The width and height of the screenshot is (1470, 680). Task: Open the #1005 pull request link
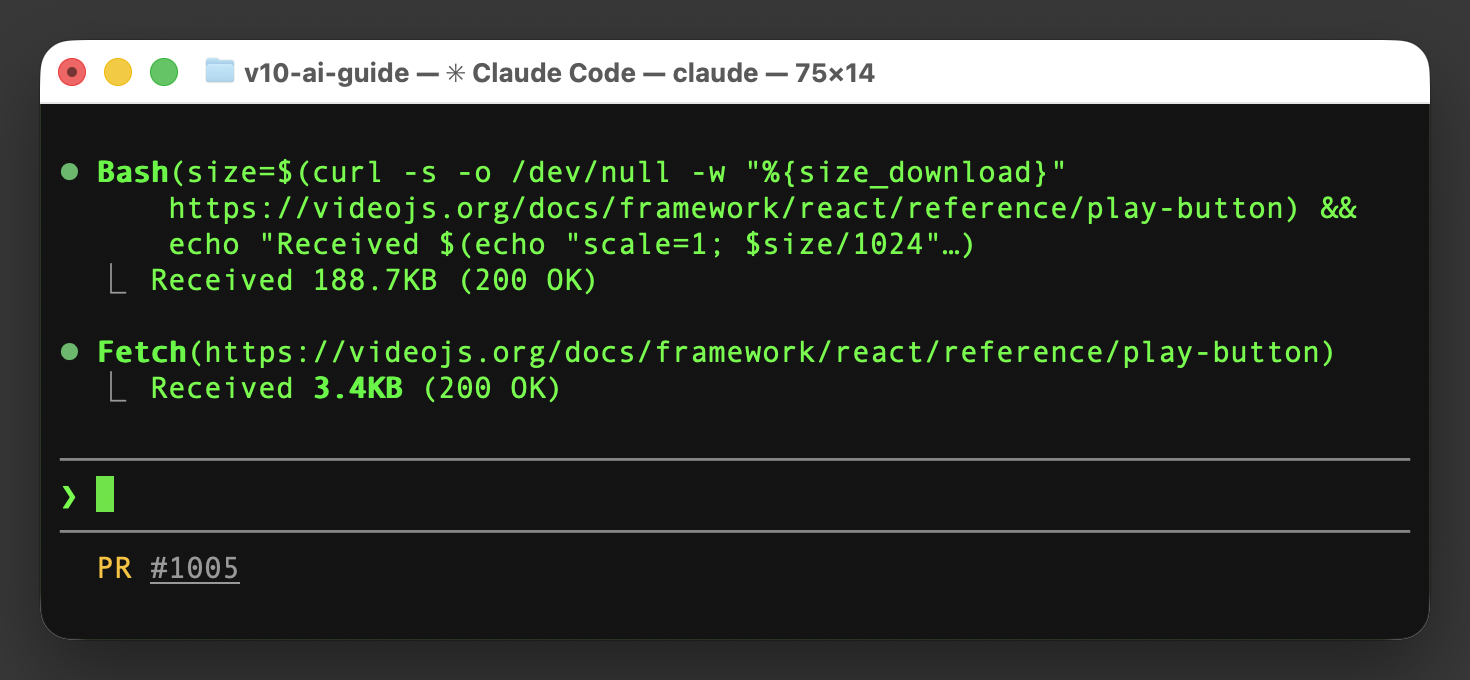point(195,567)
